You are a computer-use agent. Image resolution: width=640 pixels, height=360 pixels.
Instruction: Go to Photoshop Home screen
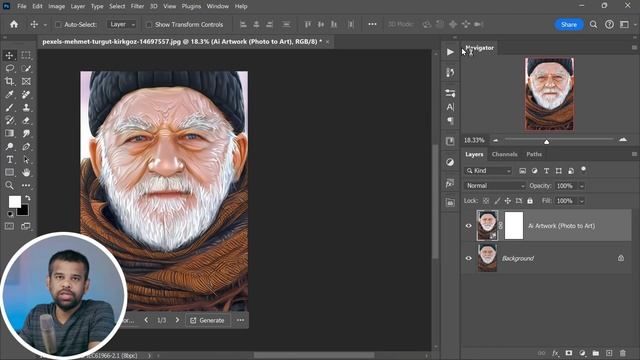14,24
